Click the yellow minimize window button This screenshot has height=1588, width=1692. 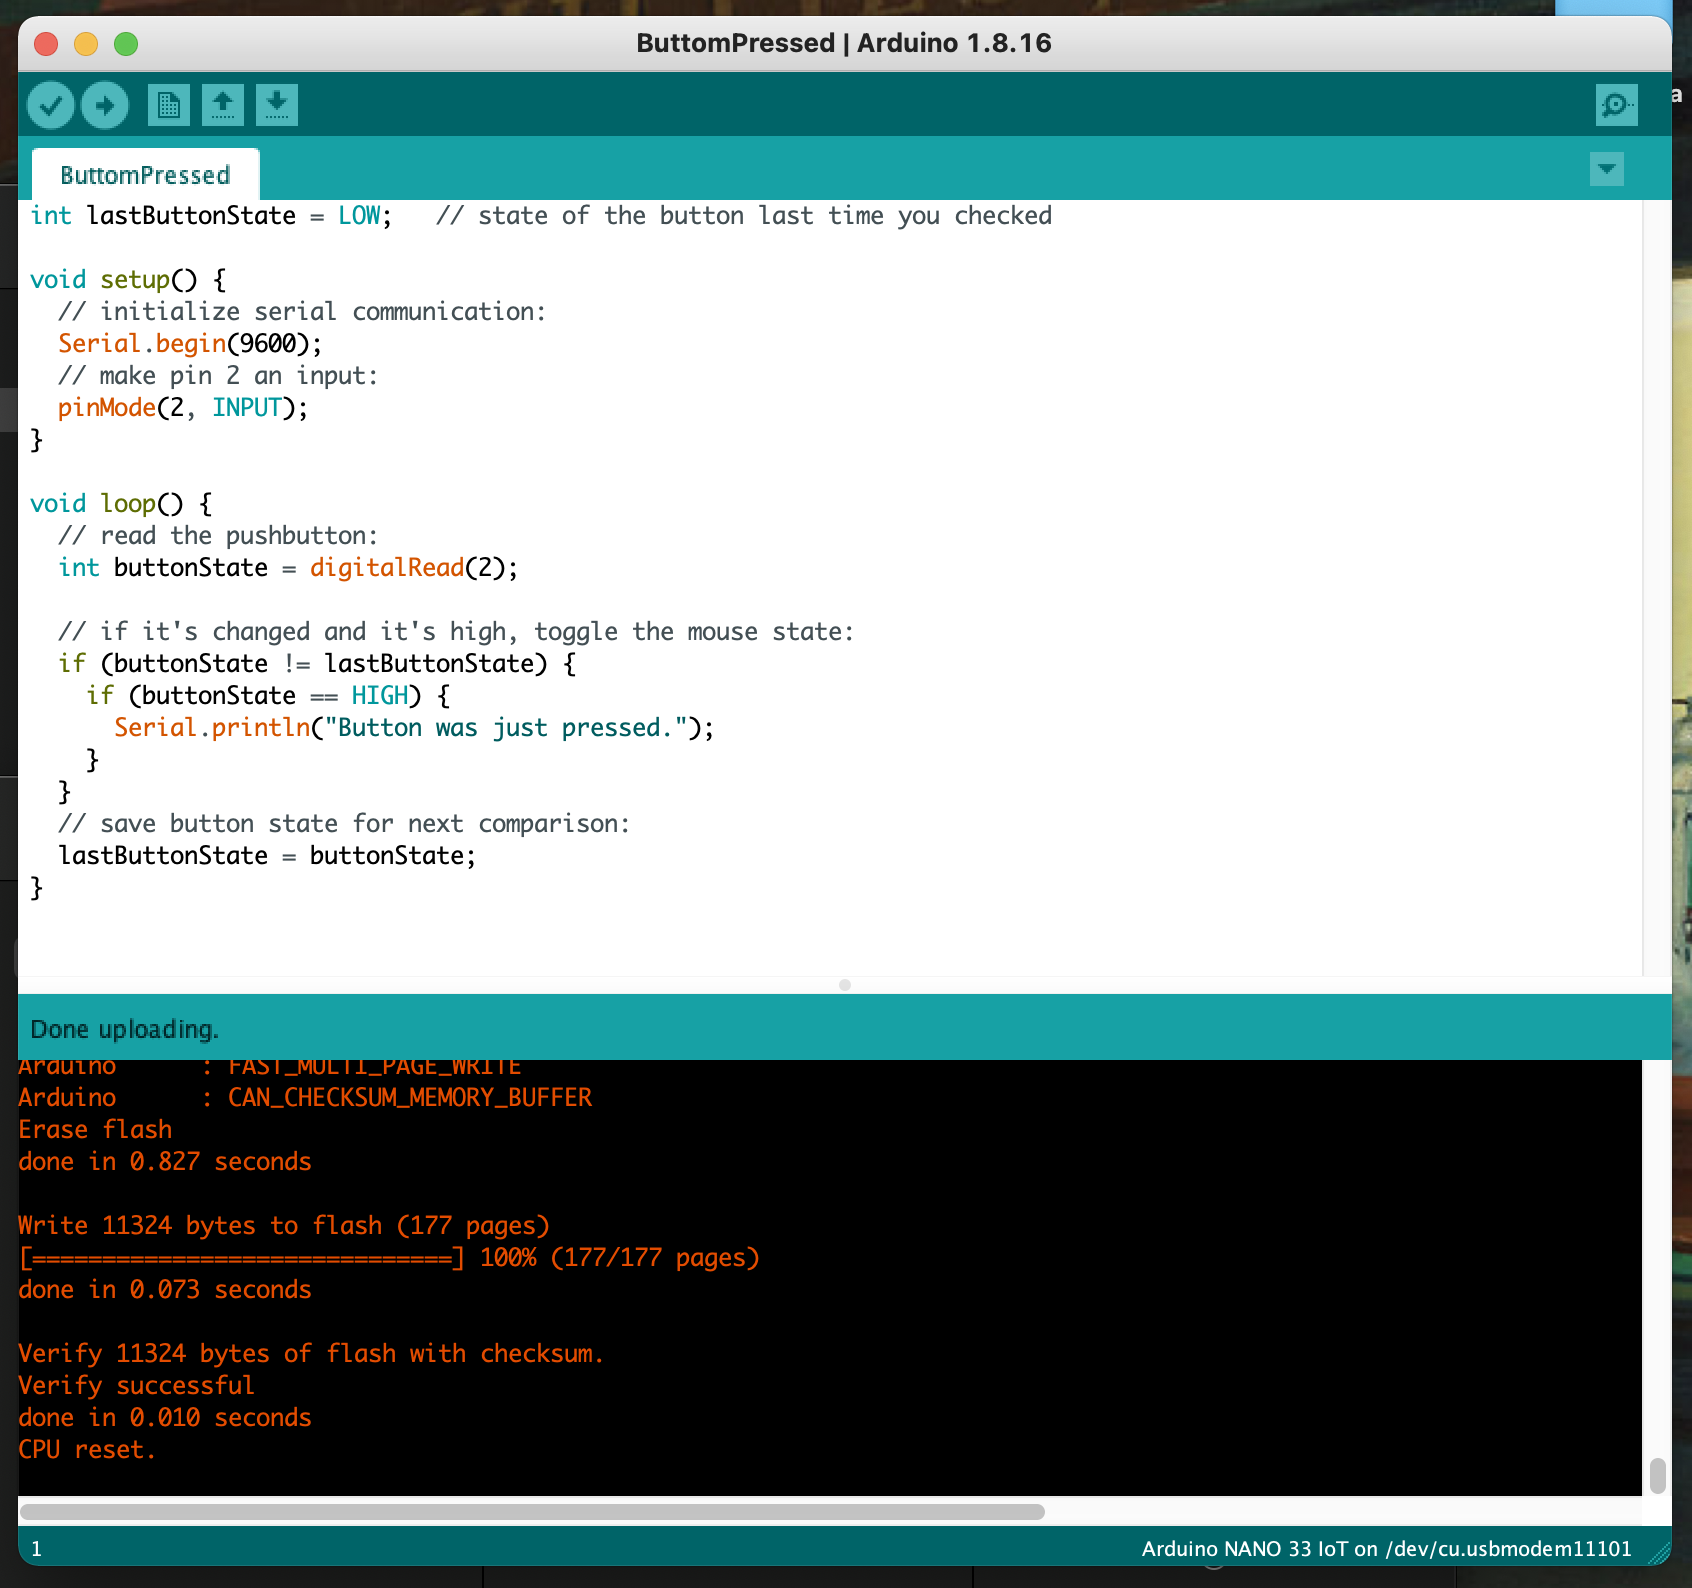point(86,44)
